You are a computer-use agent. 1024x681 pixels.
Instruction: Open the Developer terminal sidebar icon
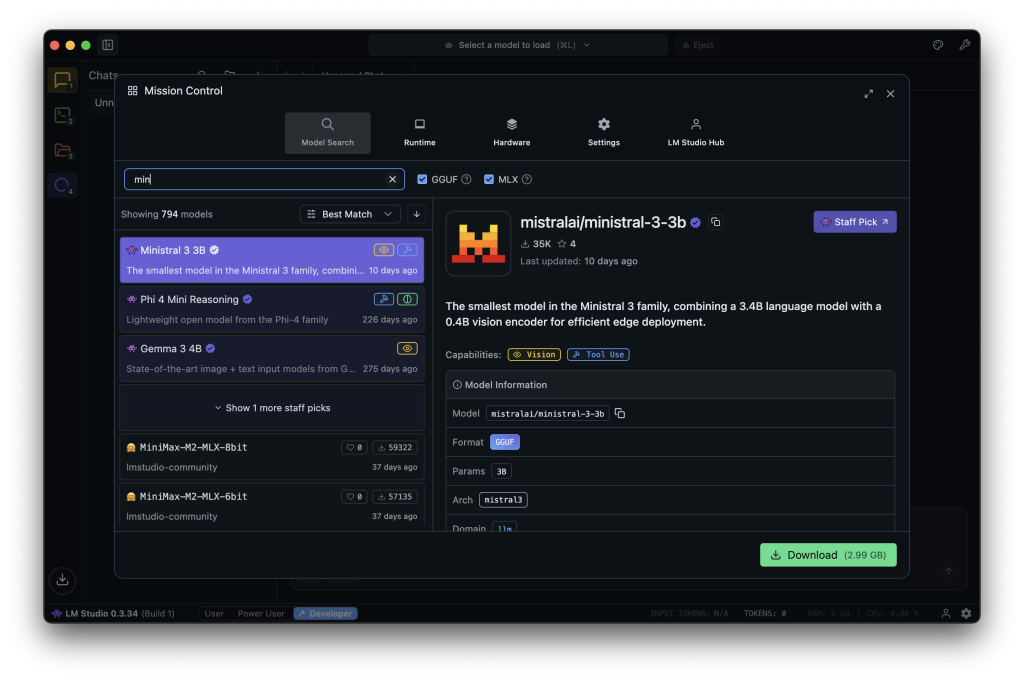(62, 115)
